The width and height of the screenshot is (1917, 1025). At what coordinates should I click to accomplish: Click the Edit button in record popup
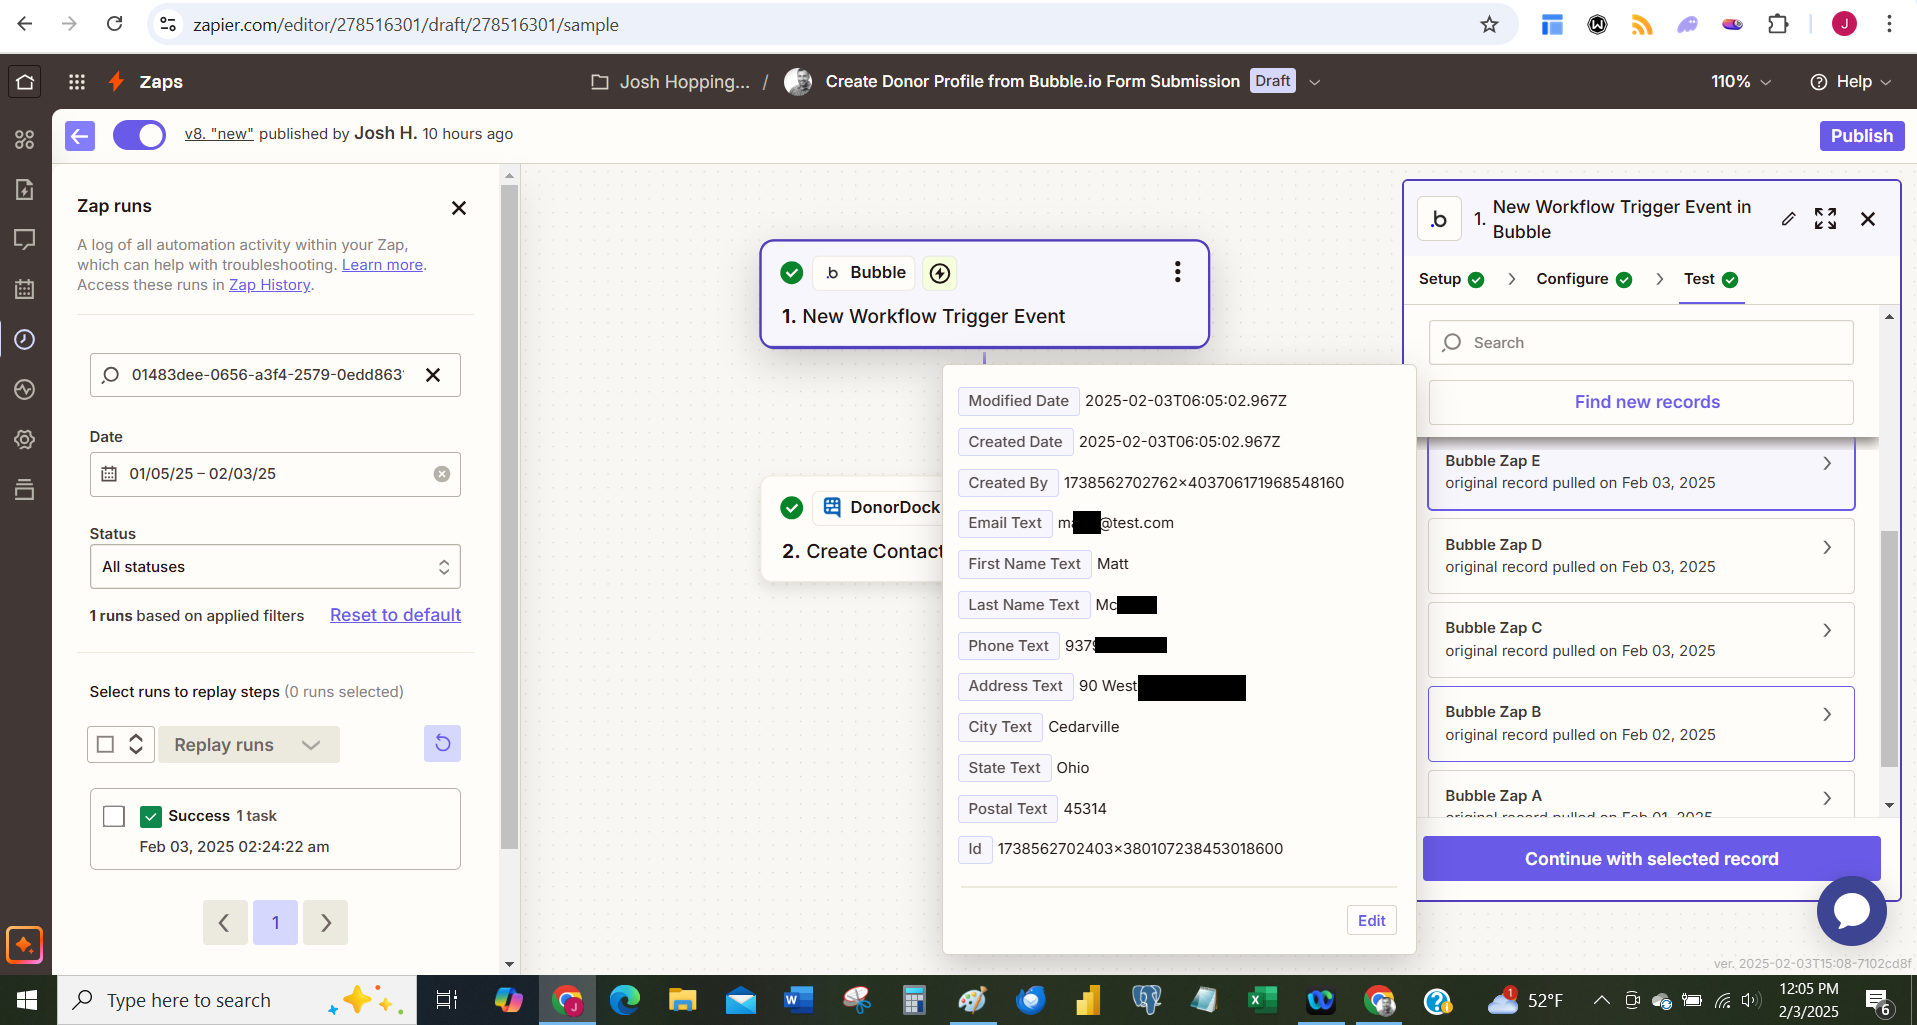point(1371,921)
